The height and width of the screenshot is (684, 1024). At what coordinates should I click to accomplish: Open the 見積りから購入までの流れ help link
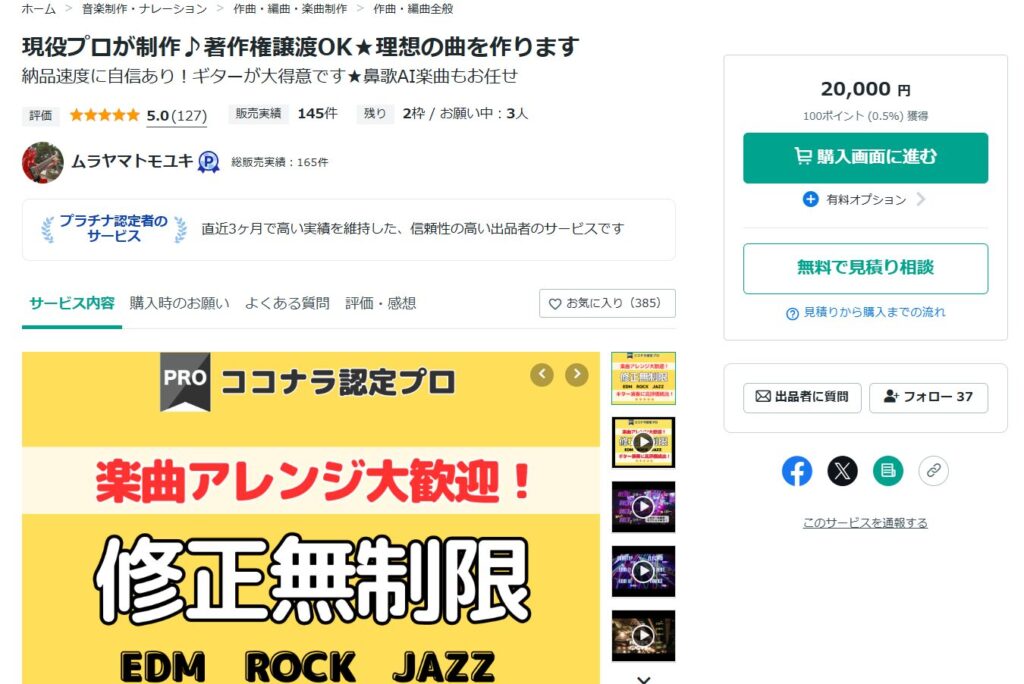click(x=866, y=312)
